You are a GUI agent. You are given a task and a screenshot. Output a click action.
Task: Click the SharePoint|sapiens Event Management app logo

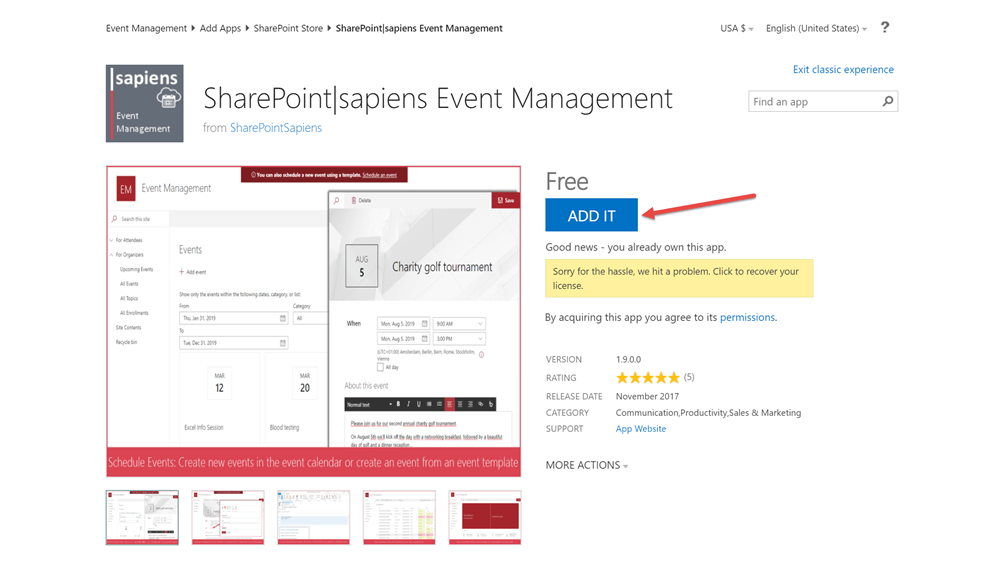tap(144, 103)
